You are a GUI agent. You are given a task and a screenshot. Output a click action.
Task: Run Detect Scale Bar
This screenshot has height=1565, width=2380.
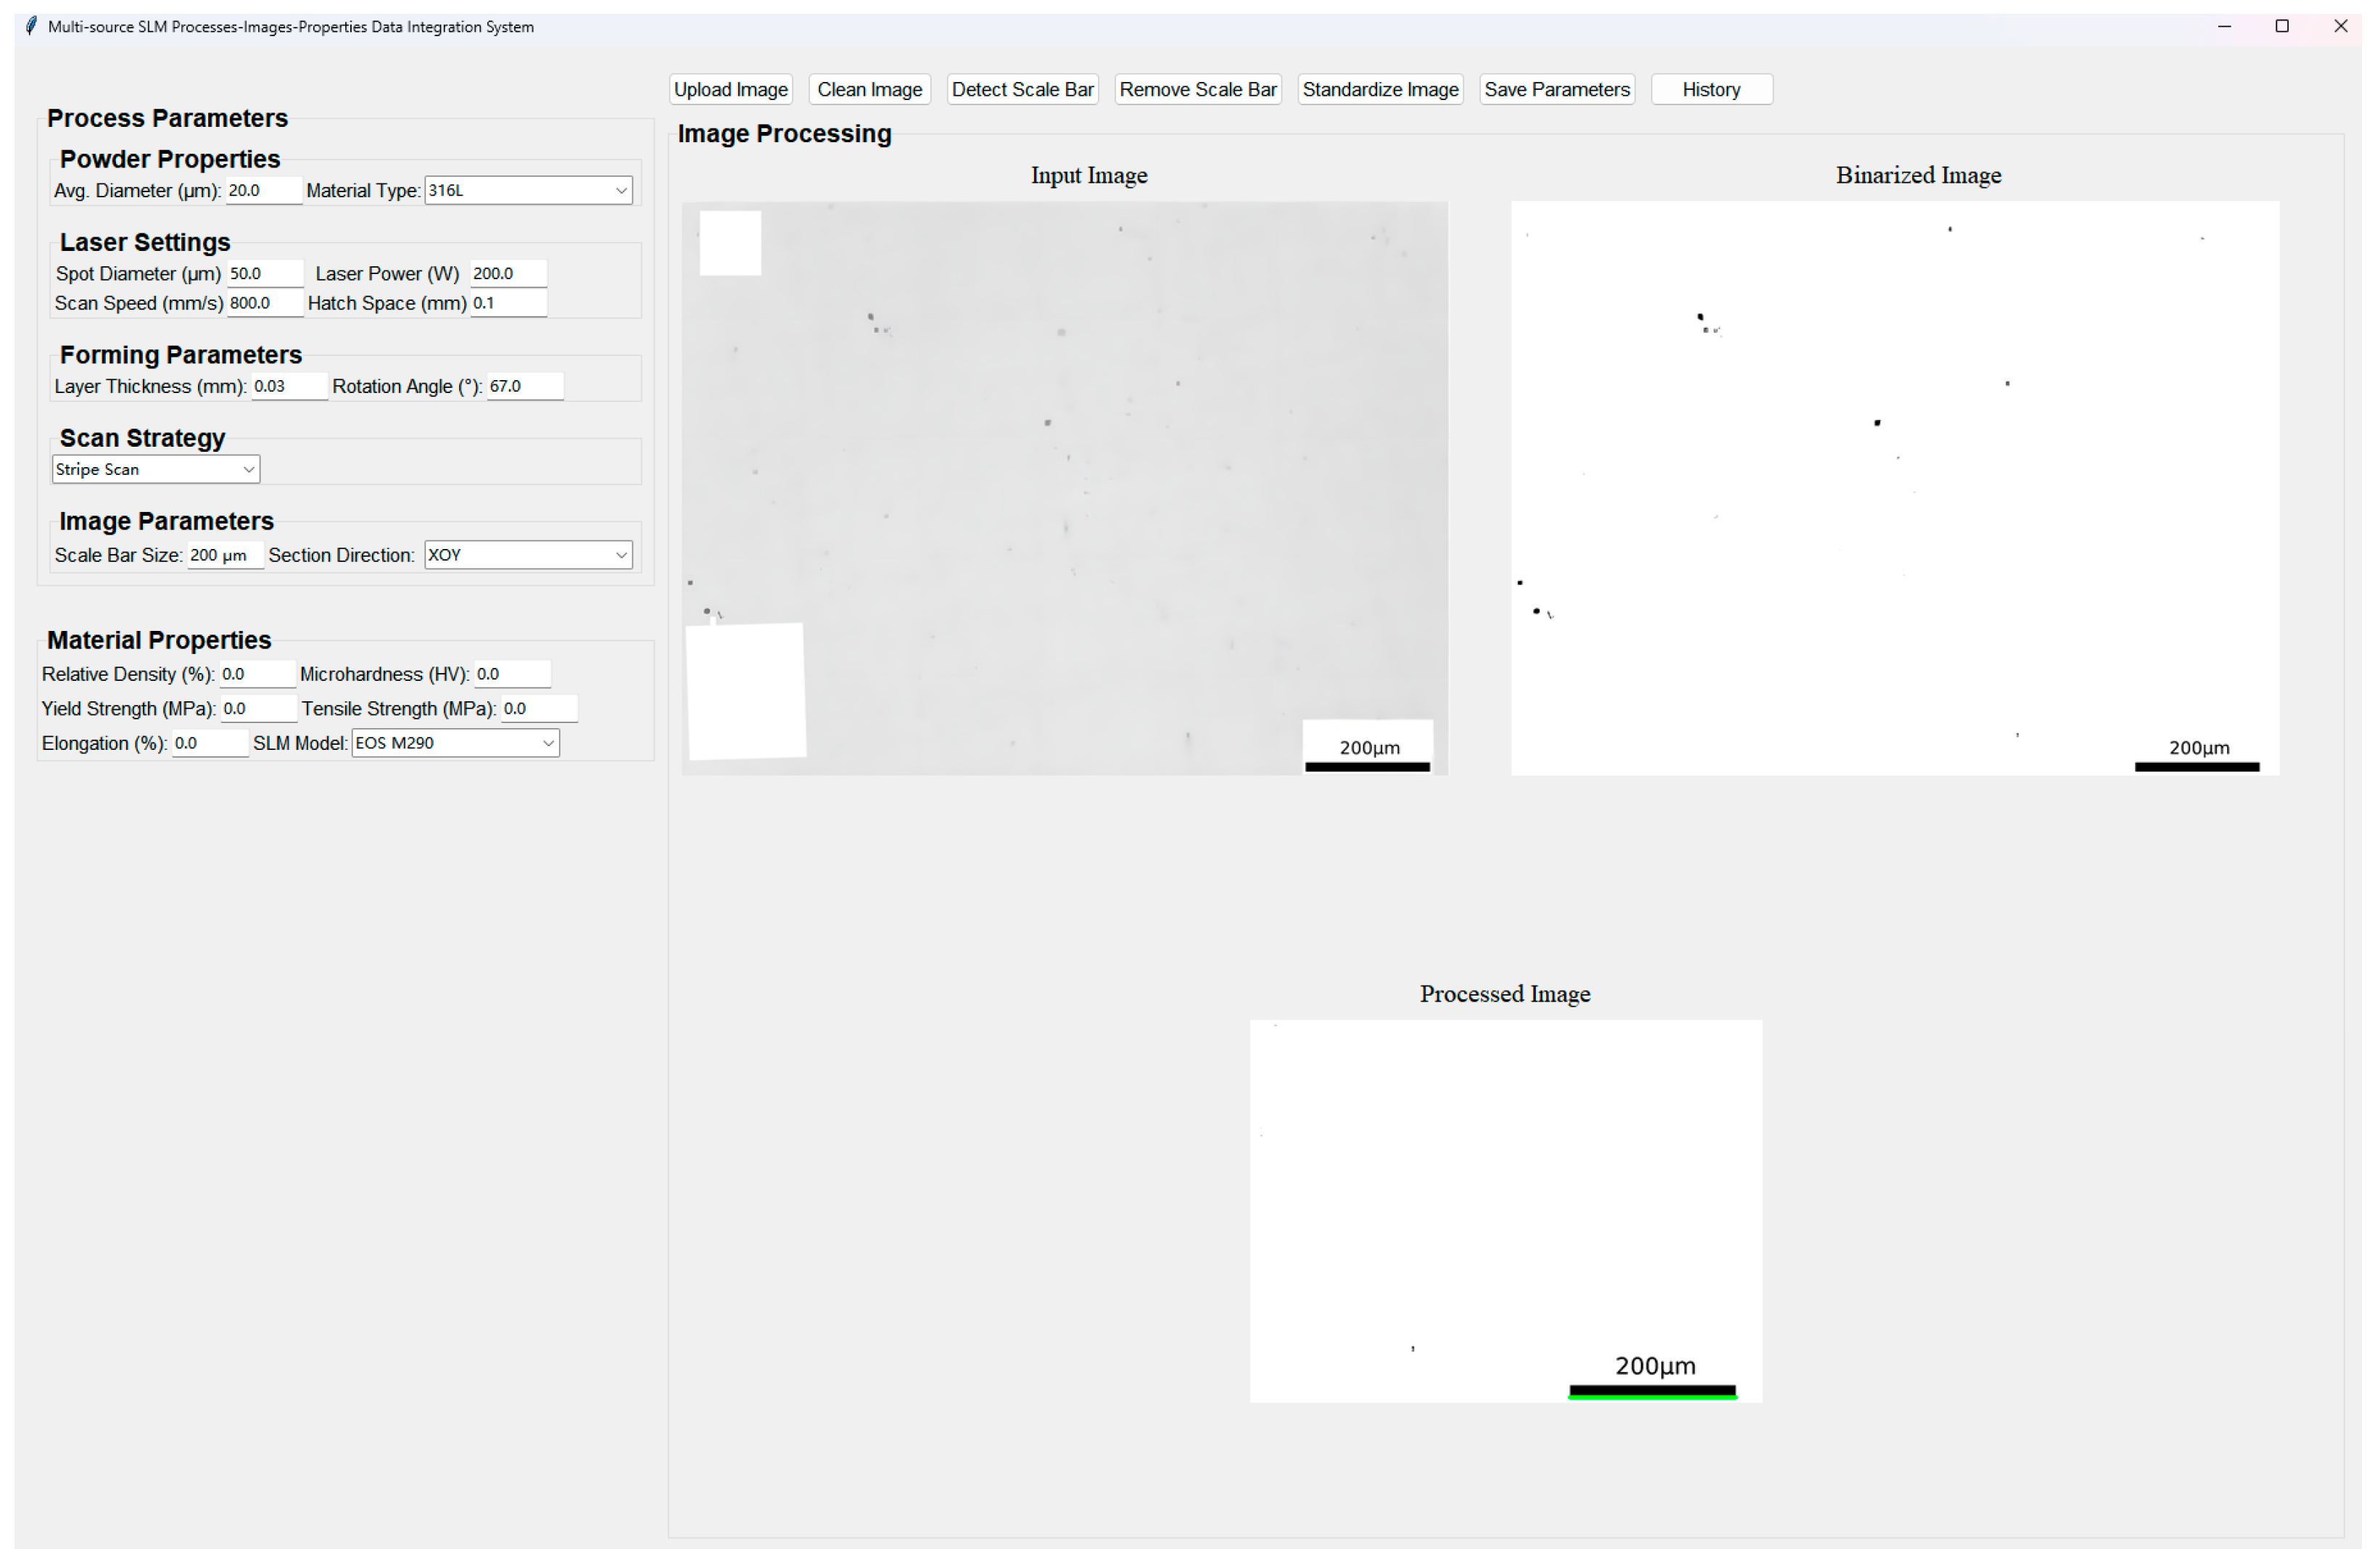1022,90
